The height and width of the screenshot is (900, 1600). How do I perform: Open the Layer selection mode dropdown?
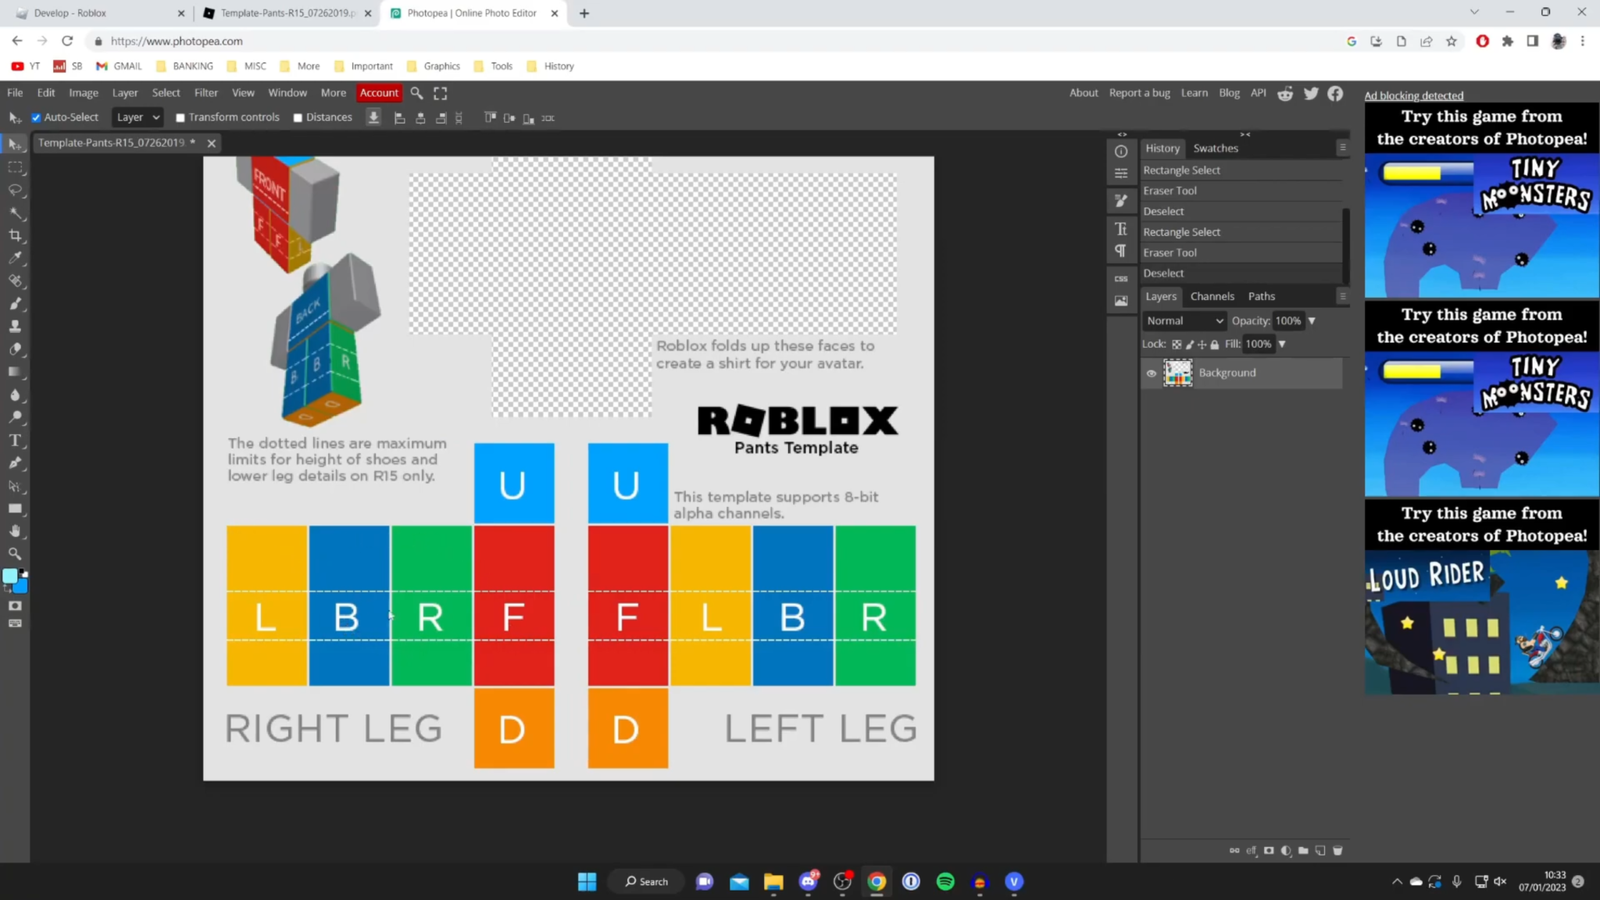pos(137,117)
